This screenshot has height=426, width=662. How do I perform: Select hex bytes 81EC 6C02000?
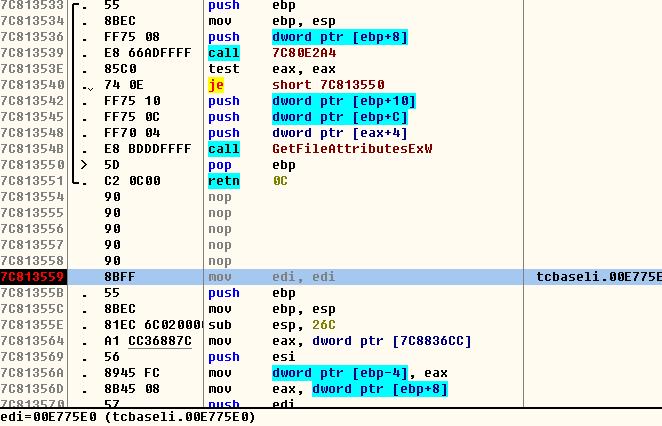pyautogui.click(x=153, y=325)
